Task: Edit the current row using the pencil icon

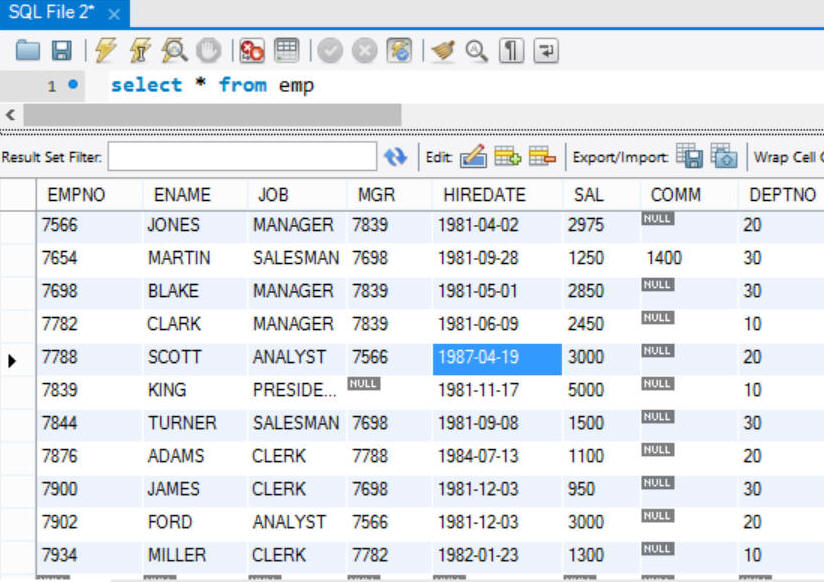Action: click(473, 157)
